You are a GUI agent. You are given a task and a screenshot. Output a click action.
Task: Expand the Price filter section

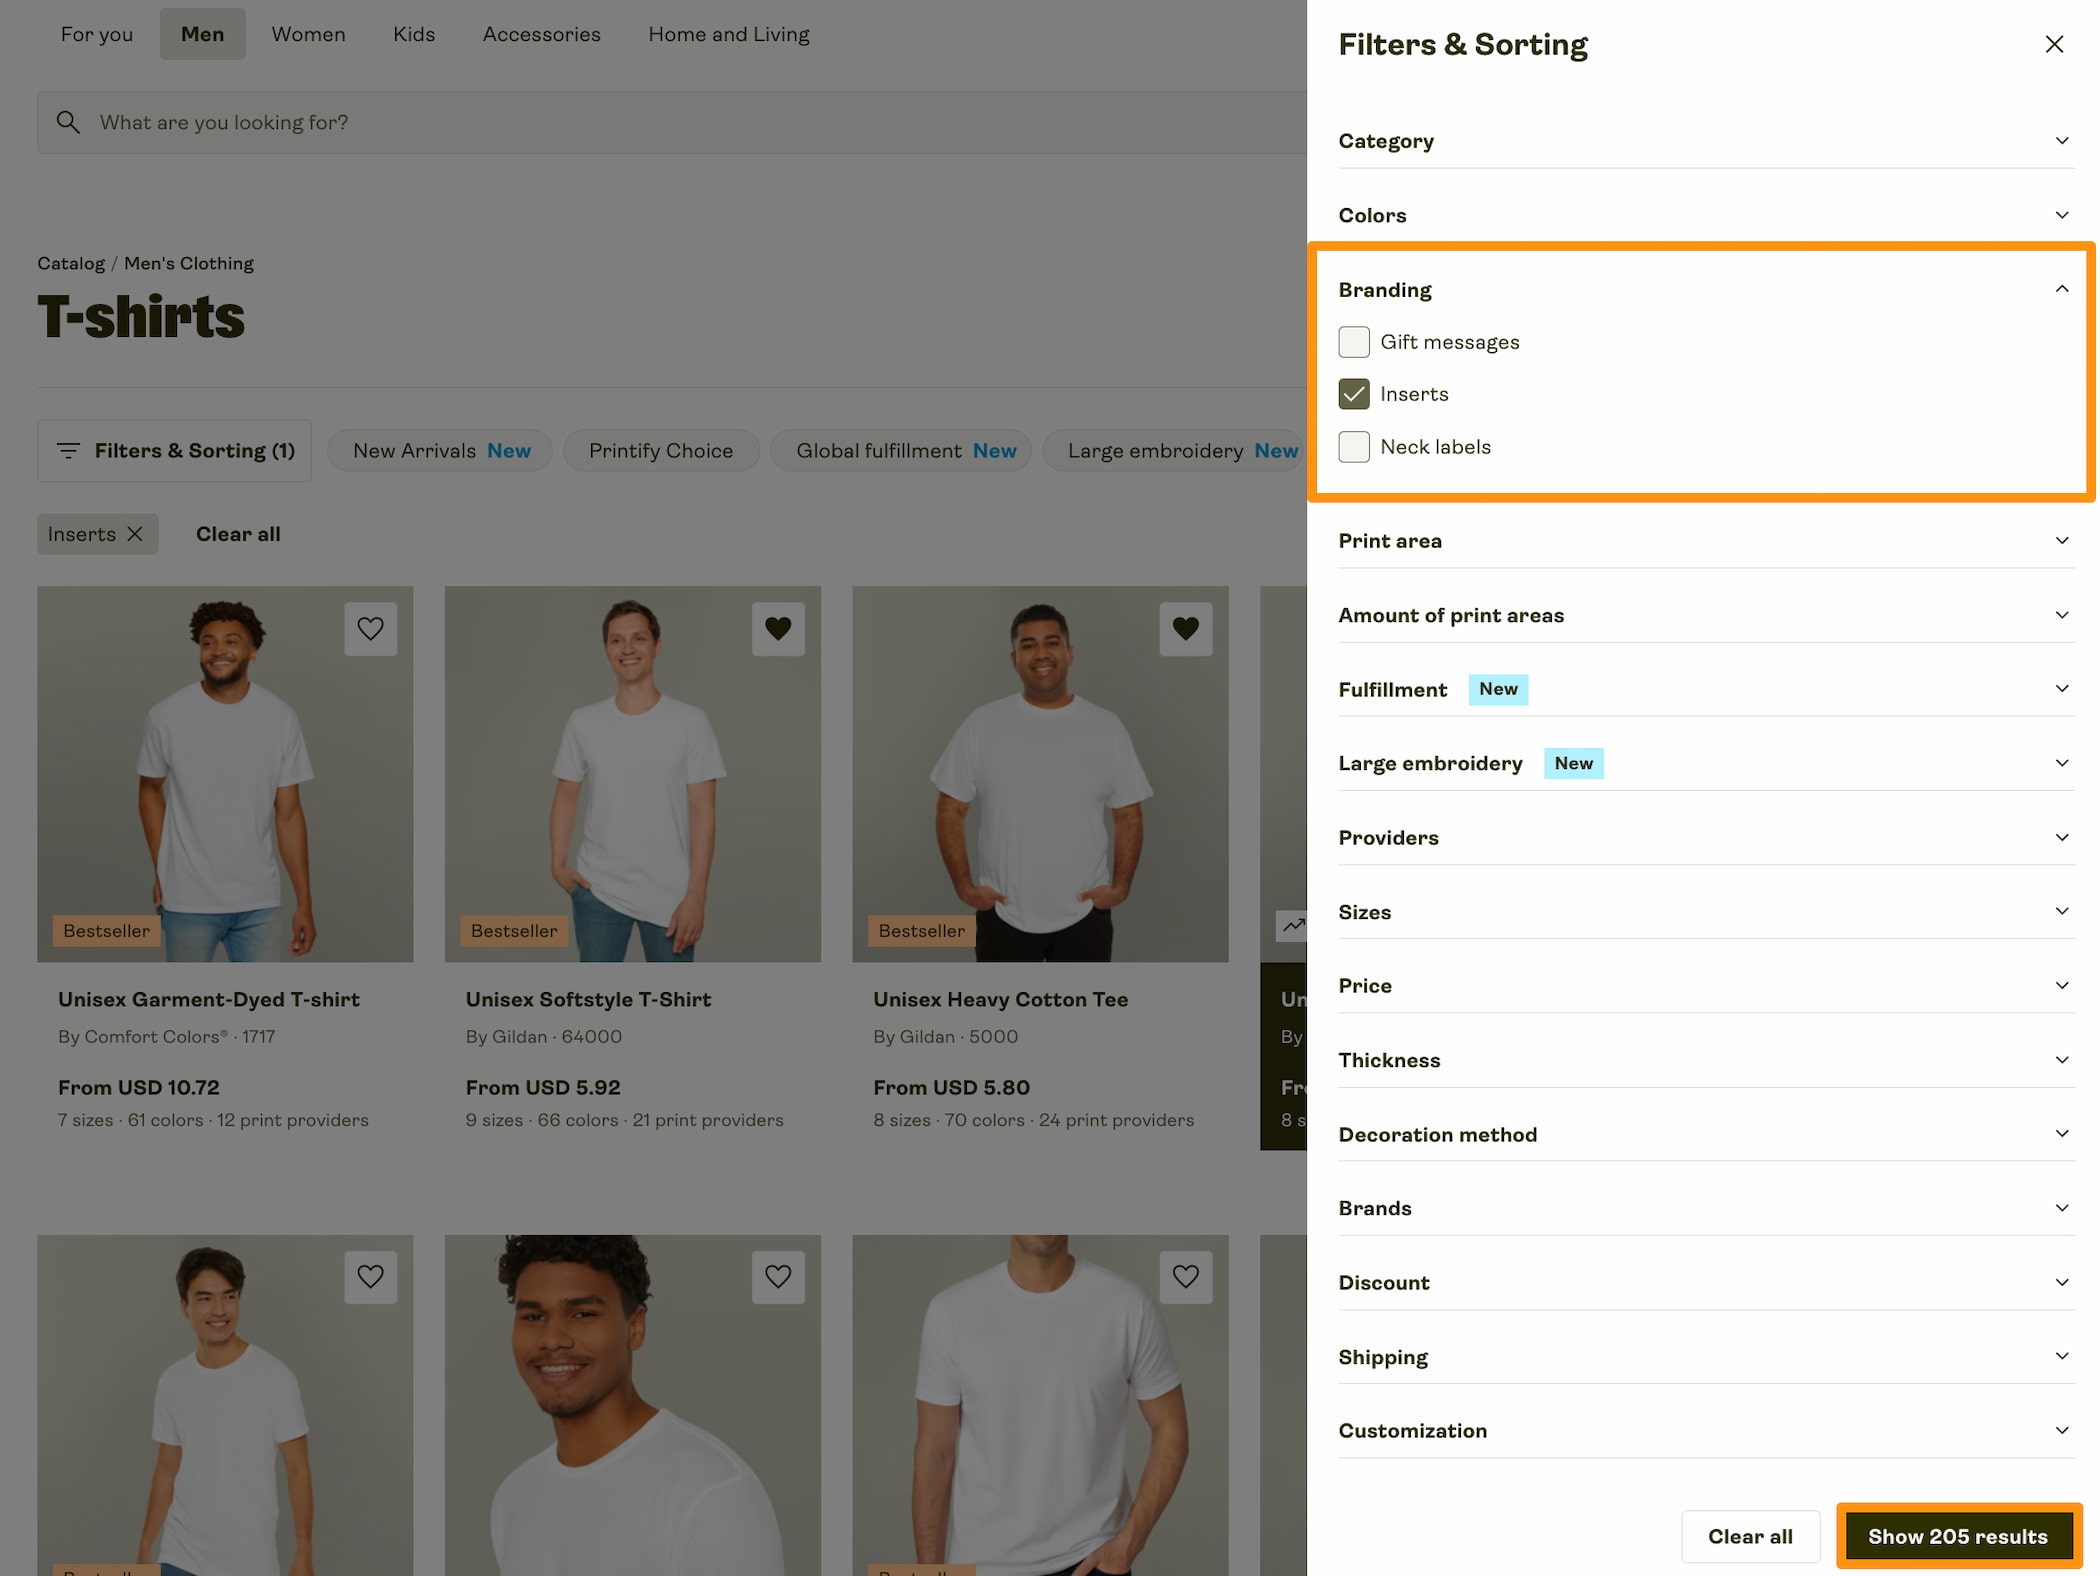(x=1707, y=986)
